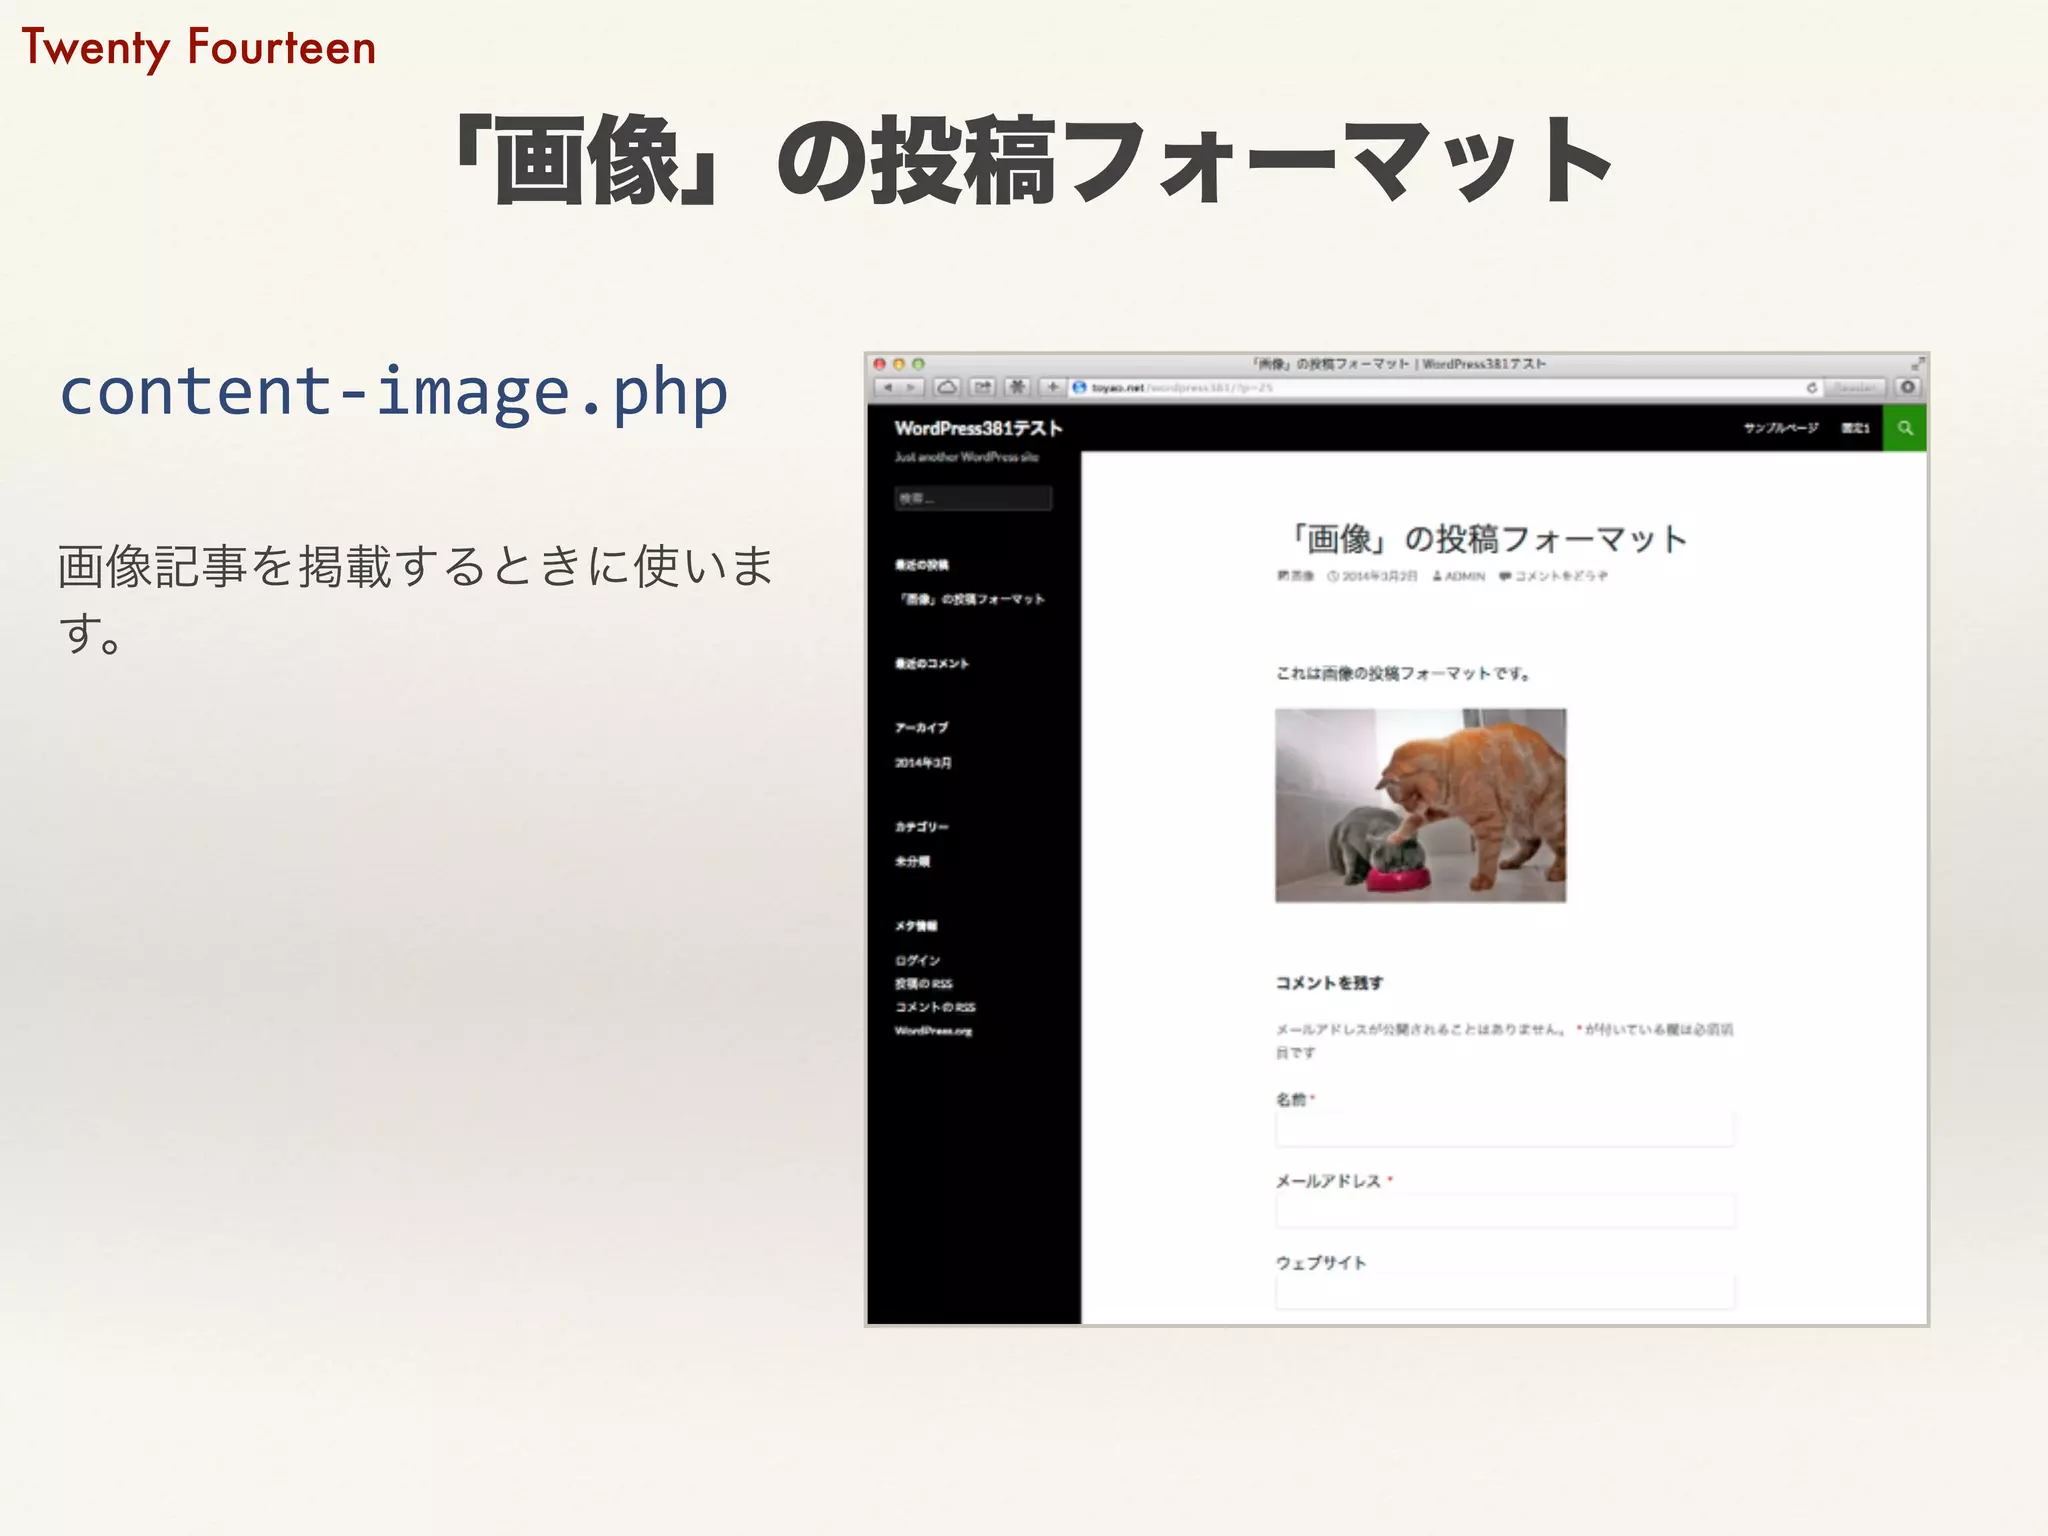The height and width of the screenshot is (1536, 2048).
Task: Click the Safari share button
Action: pos(983,387)
